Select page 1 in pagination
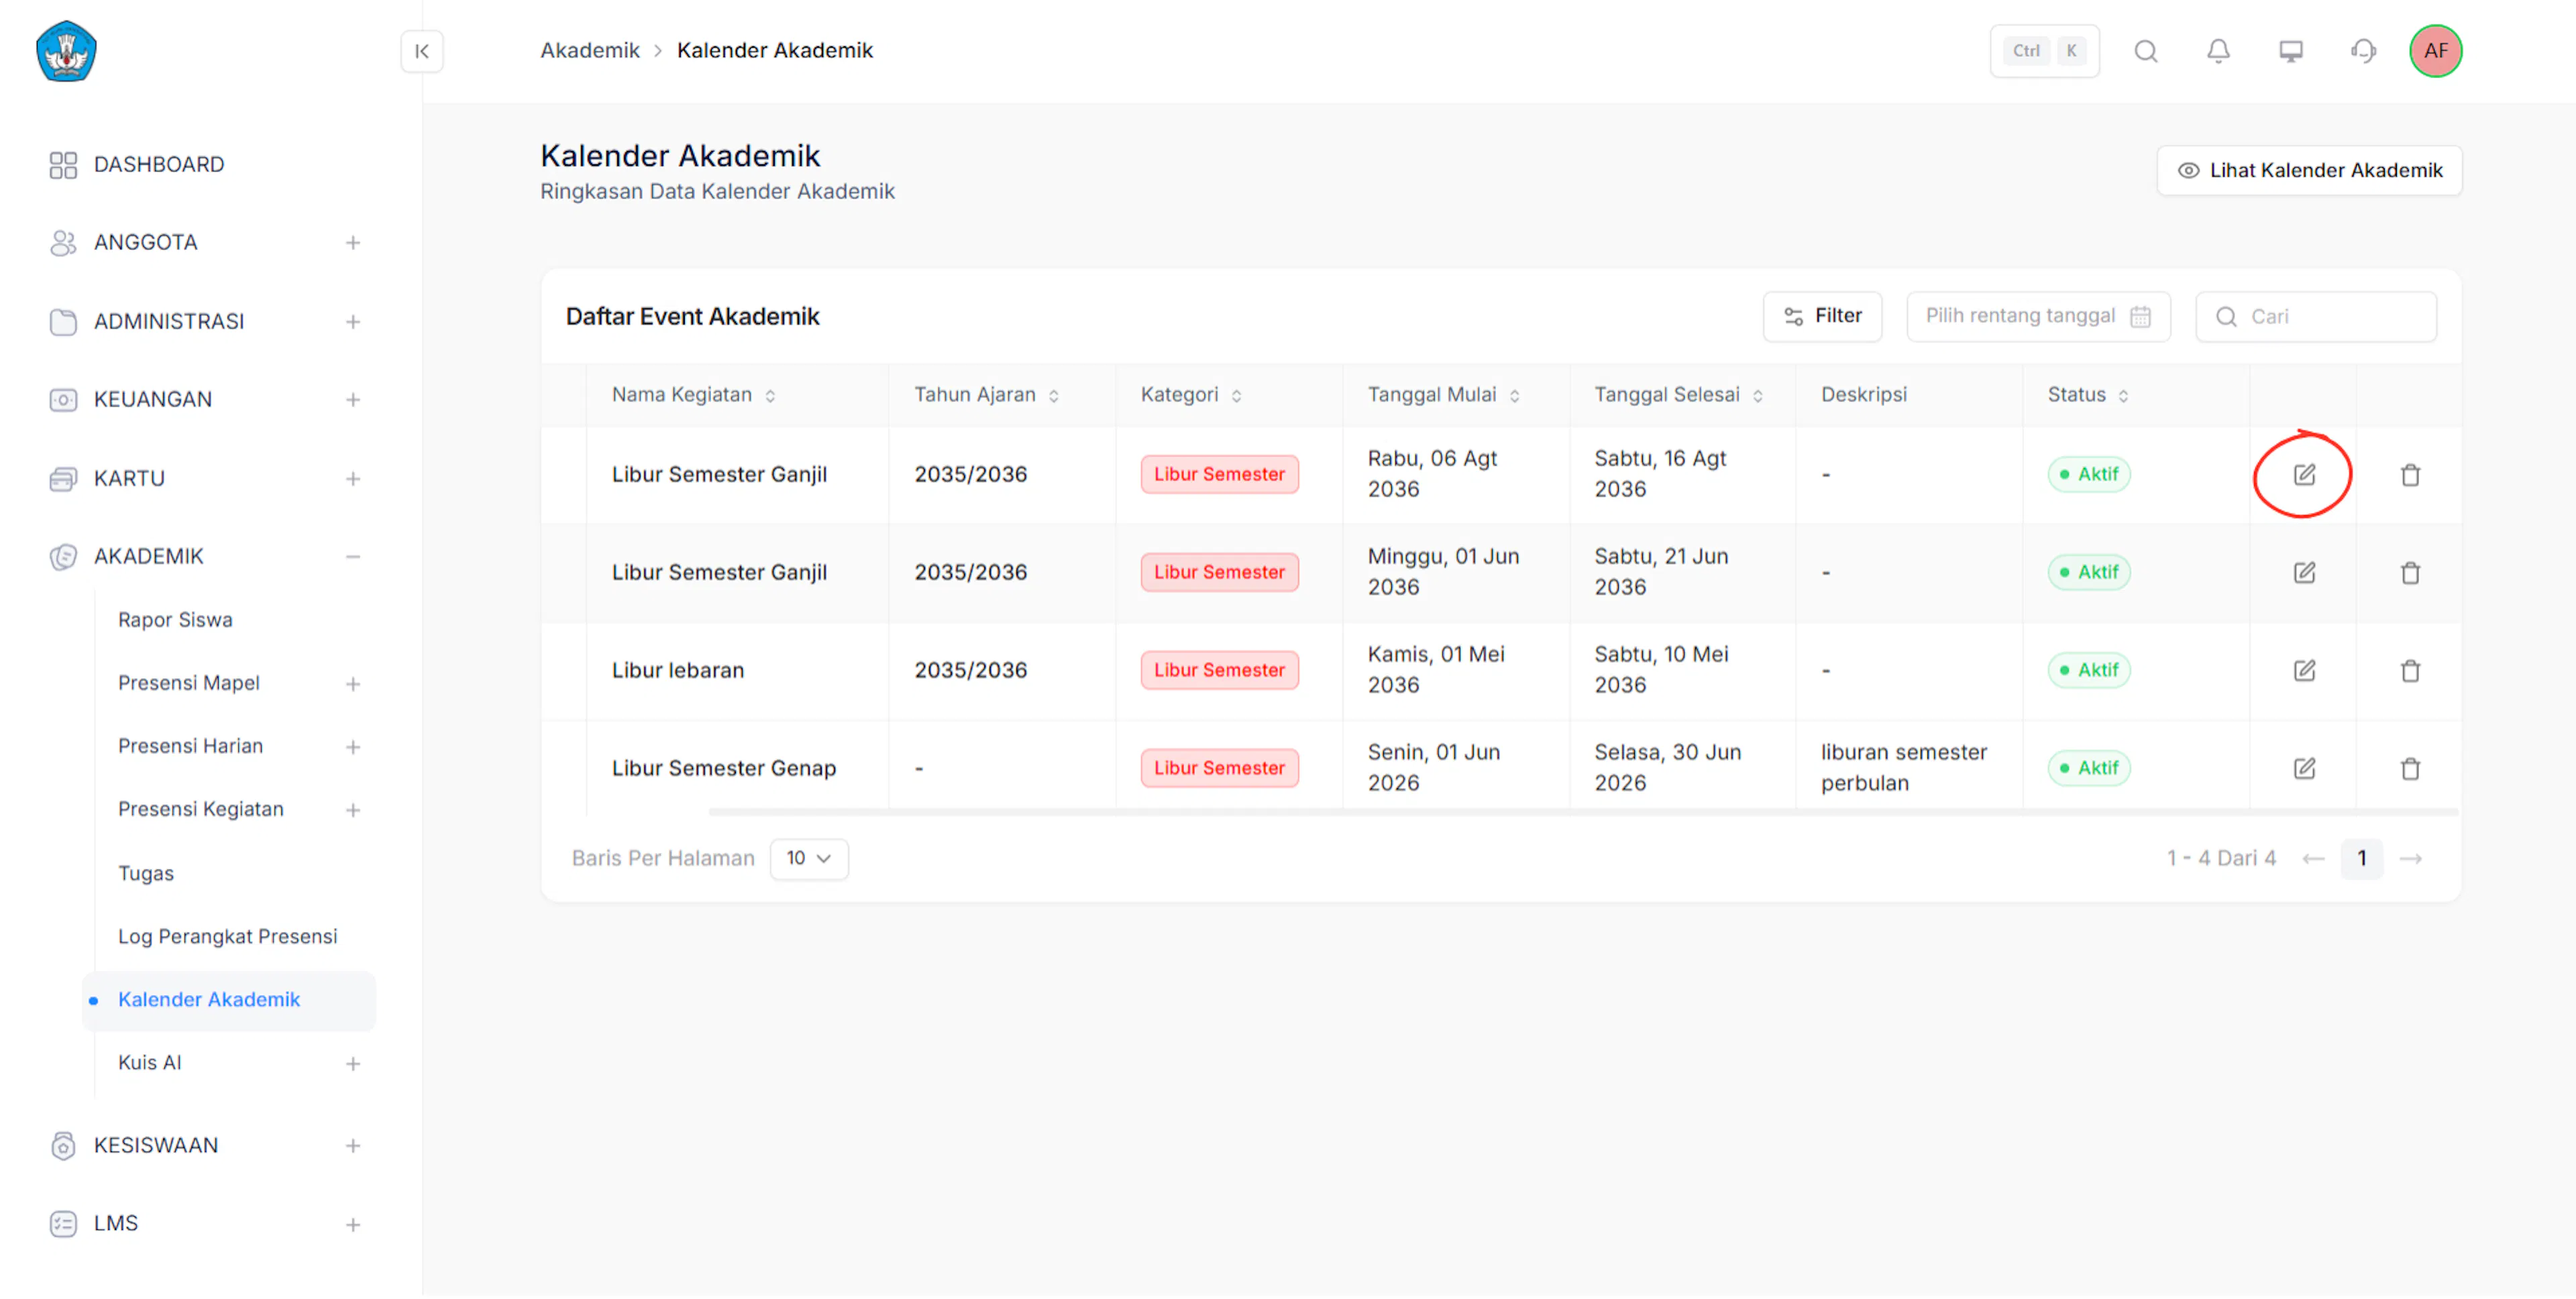This screenshot has height=1299, width=2576. (x=2362, y=859)
